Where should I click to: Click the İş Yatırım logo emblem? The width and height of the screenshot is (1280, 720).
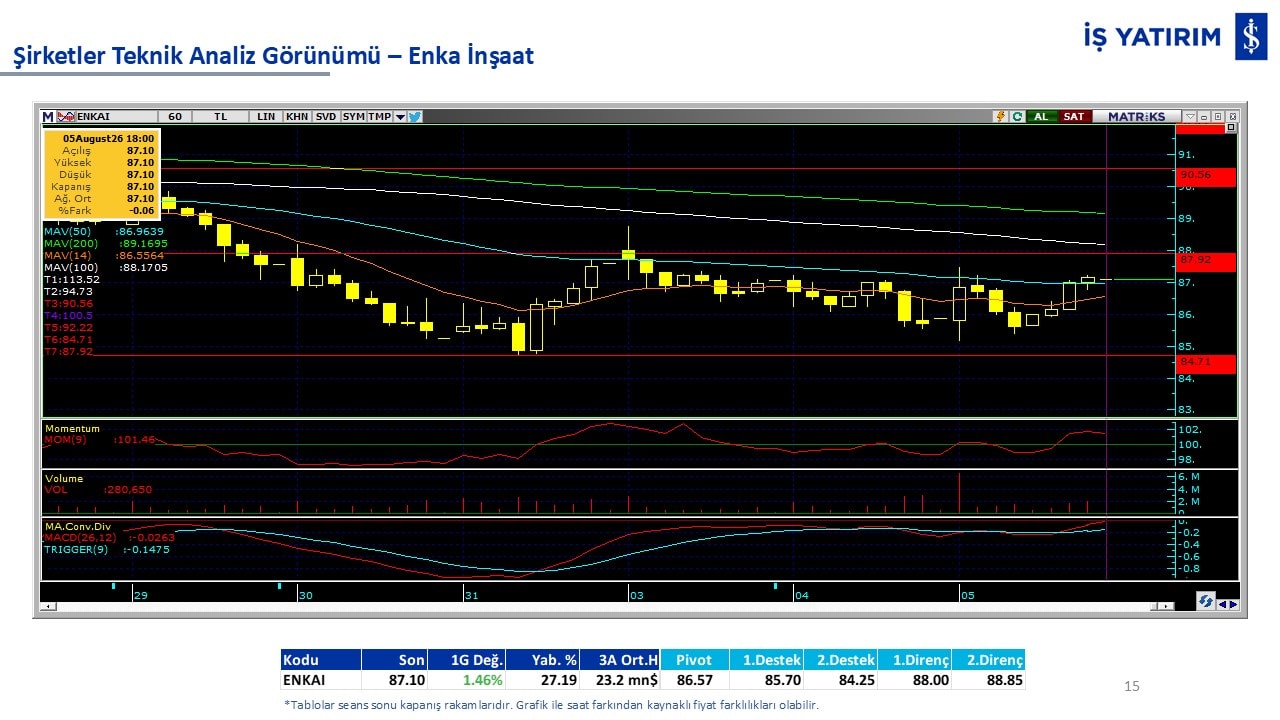[x=1251, y=37]
